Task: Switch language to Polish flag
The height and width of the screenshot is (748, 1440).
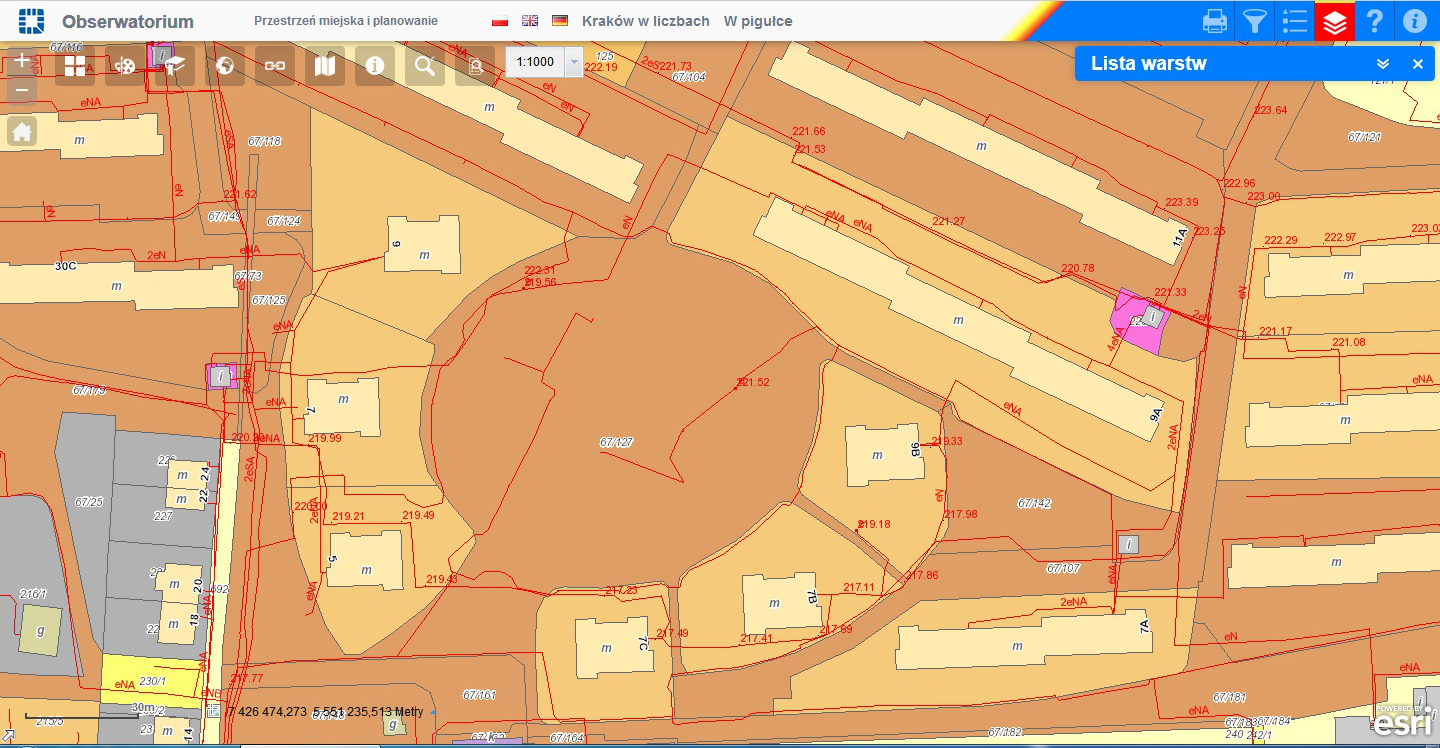Action: tap(501, 21)
